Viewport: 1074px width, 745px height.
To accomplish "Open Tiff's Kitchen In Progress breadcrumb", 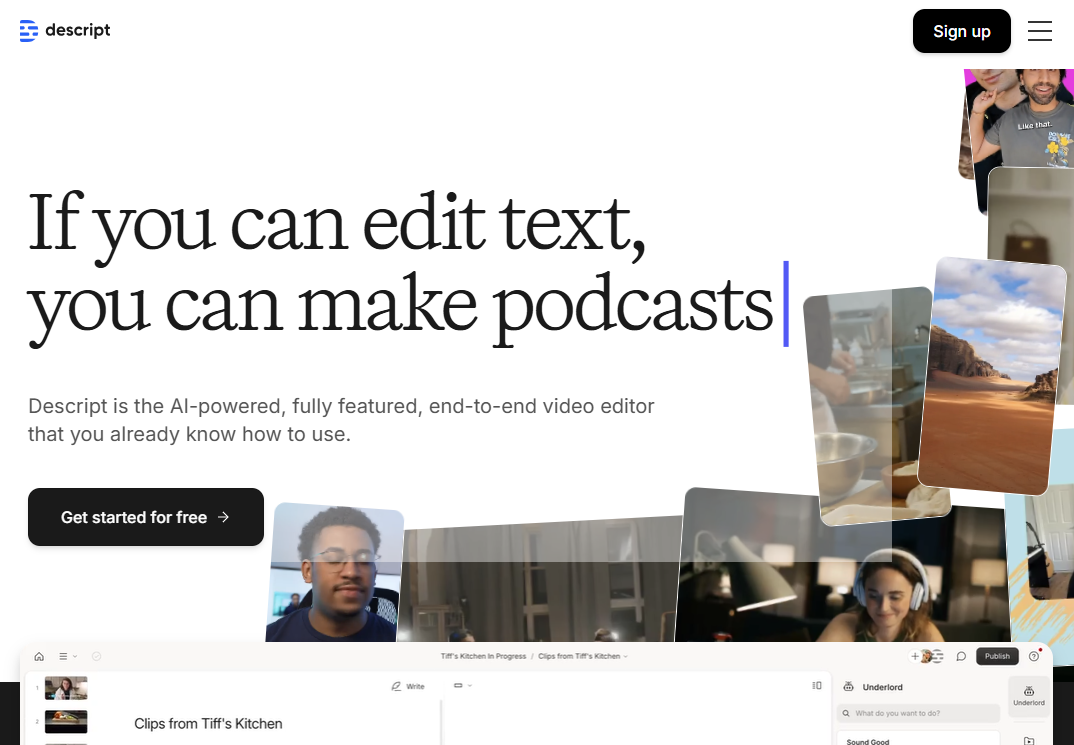I will click(x=484, y=657).
